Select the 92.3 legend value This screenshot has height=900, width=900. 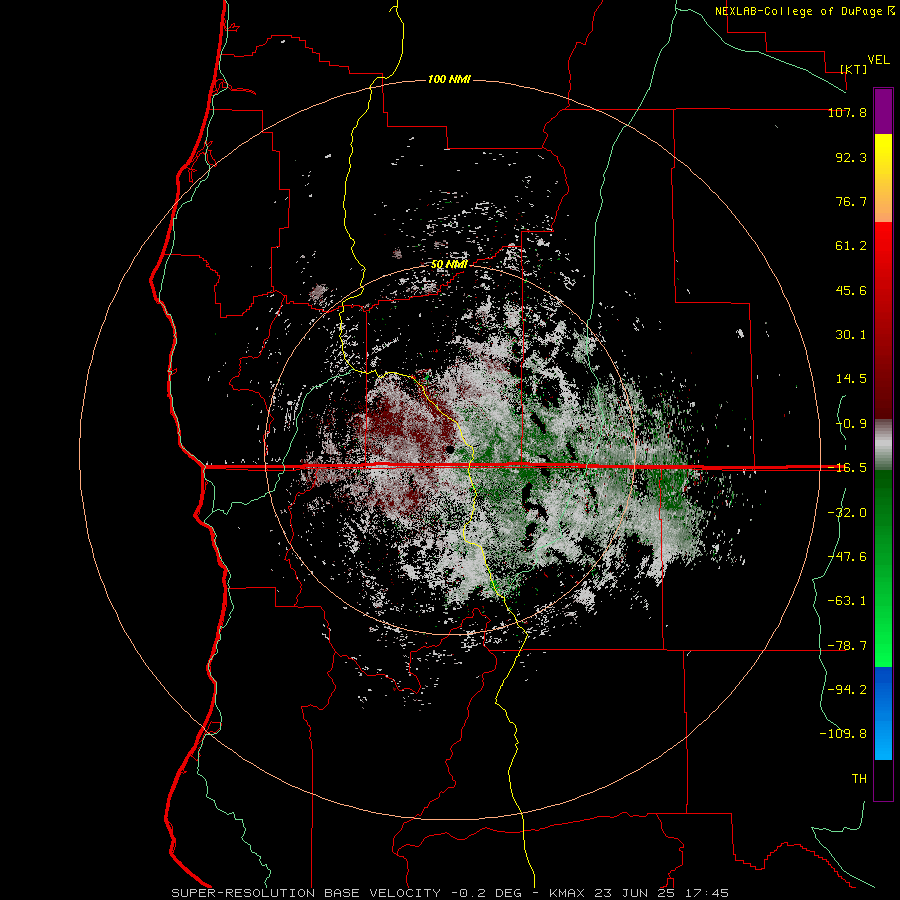851,157
